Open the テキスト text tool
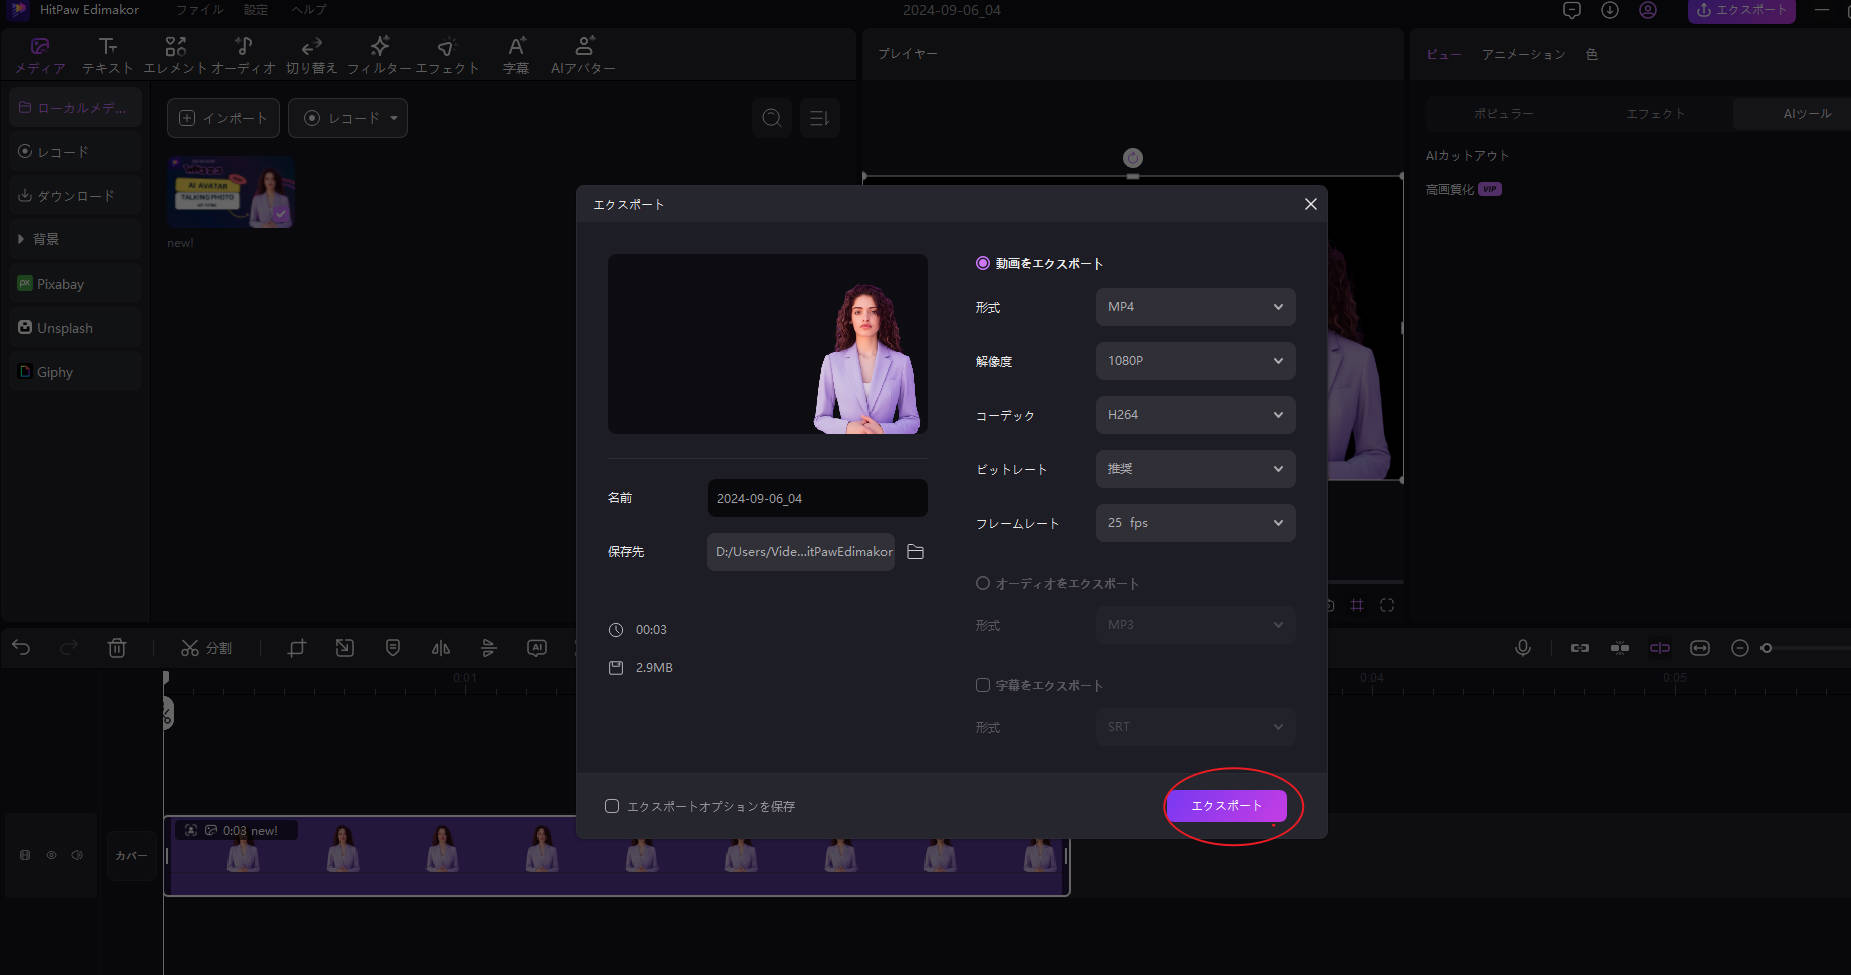The width and height of the screenshot is (1851, 975). point(107,55)
